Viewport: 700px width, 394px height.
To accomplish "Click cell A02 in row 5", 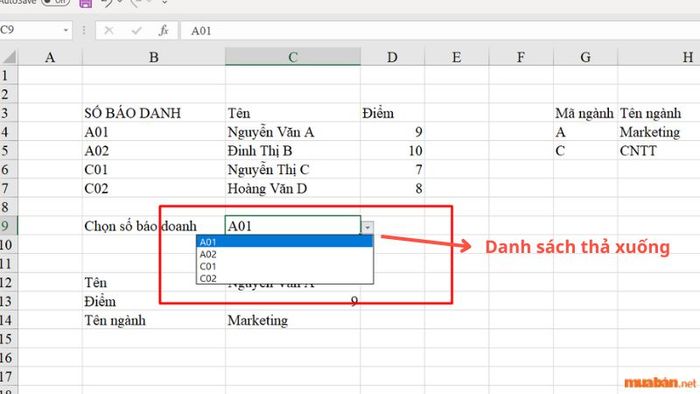I will click(154, 150).
